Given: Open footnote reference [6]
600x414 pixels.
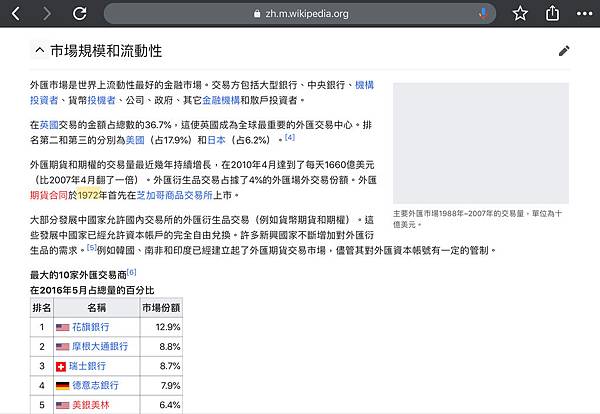Looking at the screenshot, I should click(x=131, y=272).
